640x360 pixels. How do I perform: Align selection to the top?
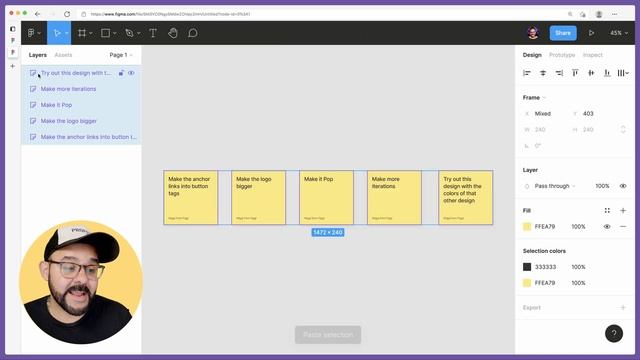point(575,73)
